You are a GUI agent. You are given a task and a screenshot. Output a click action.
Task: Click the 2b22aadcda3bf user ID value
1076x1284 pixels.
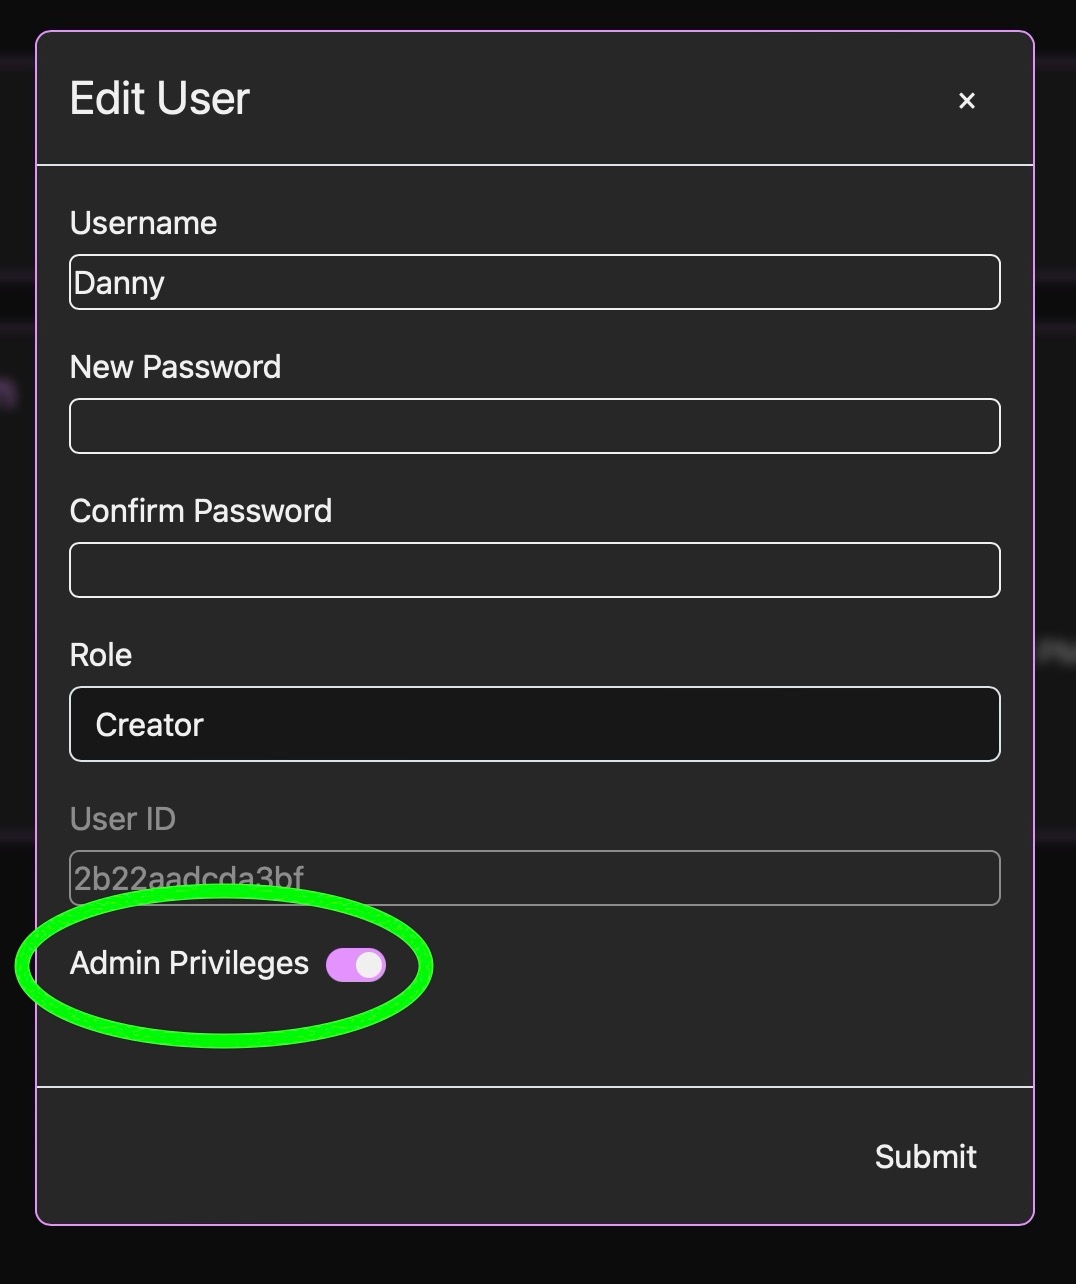point(188,878)
